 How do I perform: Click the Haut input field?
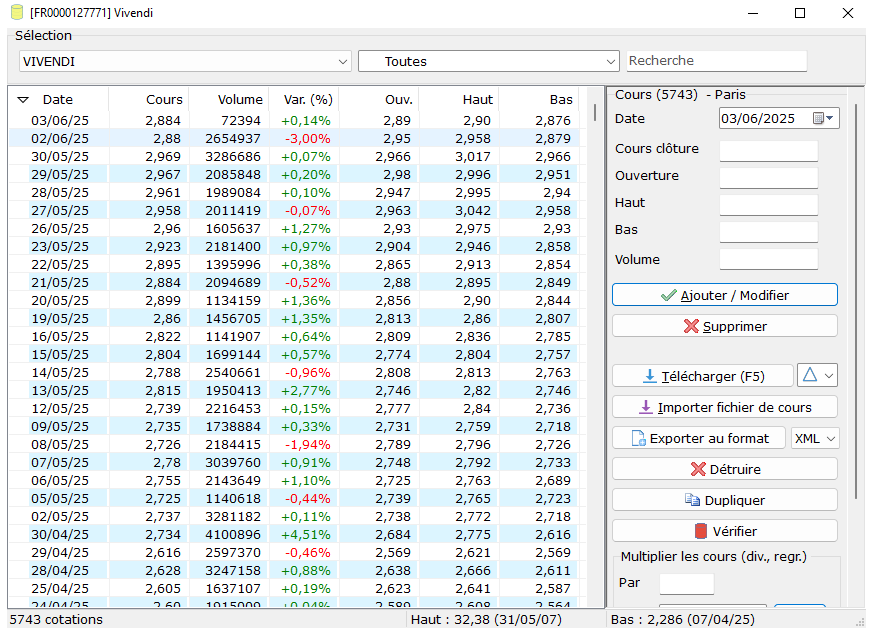(768, 204)
